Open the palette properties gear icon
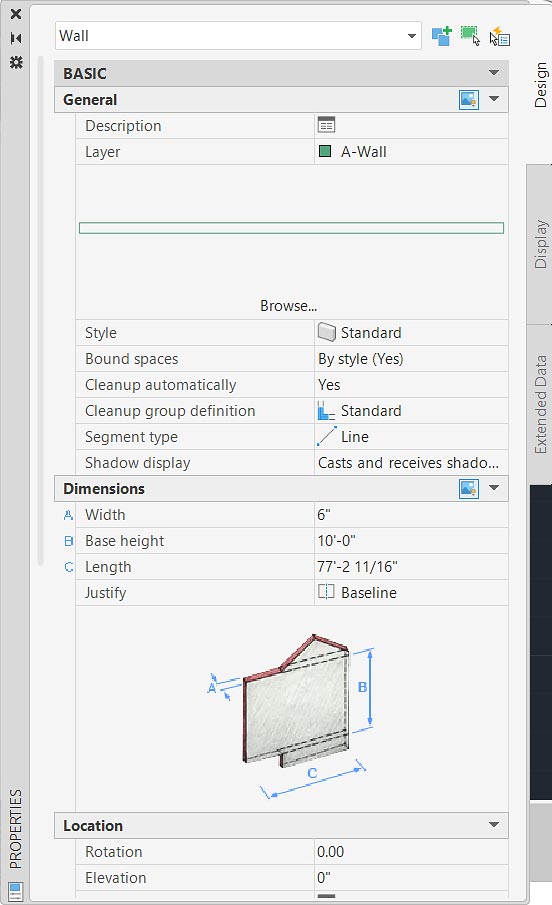This screenshot has width=552, height=905. pos(16,62)
